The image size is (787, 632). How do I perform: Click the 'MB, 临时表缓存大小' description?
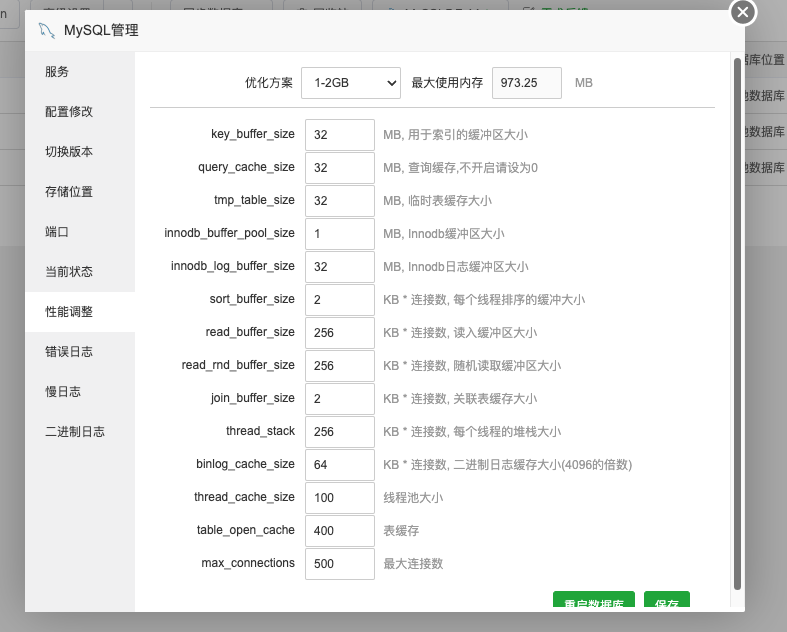coord(437,201)
